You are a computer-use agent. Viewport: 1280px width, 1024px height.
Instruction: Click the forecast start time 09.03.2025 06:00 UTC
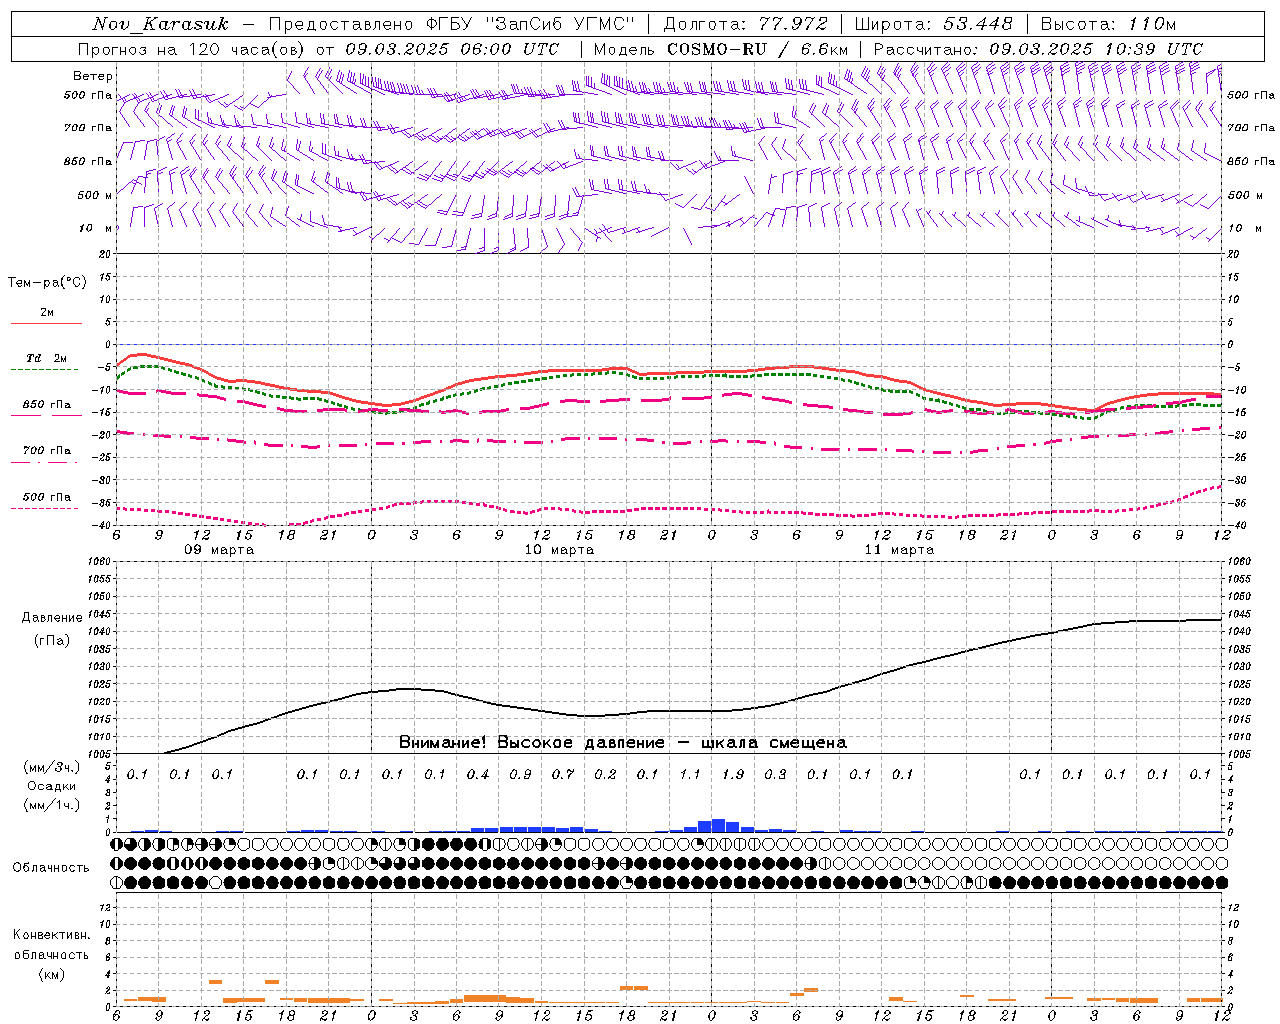pyautogui.click(x=452, y=49)
